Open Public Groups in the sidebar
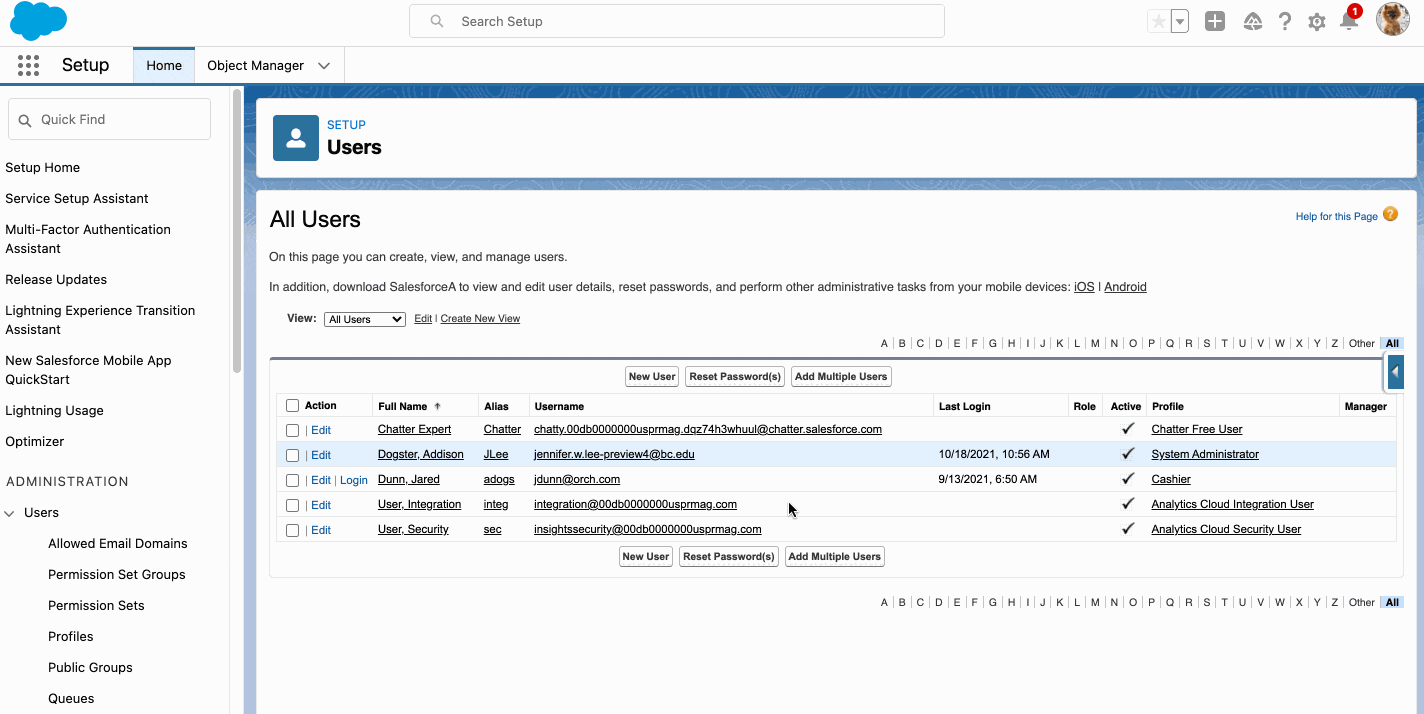 pyautogui.click(x=90, y=667)
